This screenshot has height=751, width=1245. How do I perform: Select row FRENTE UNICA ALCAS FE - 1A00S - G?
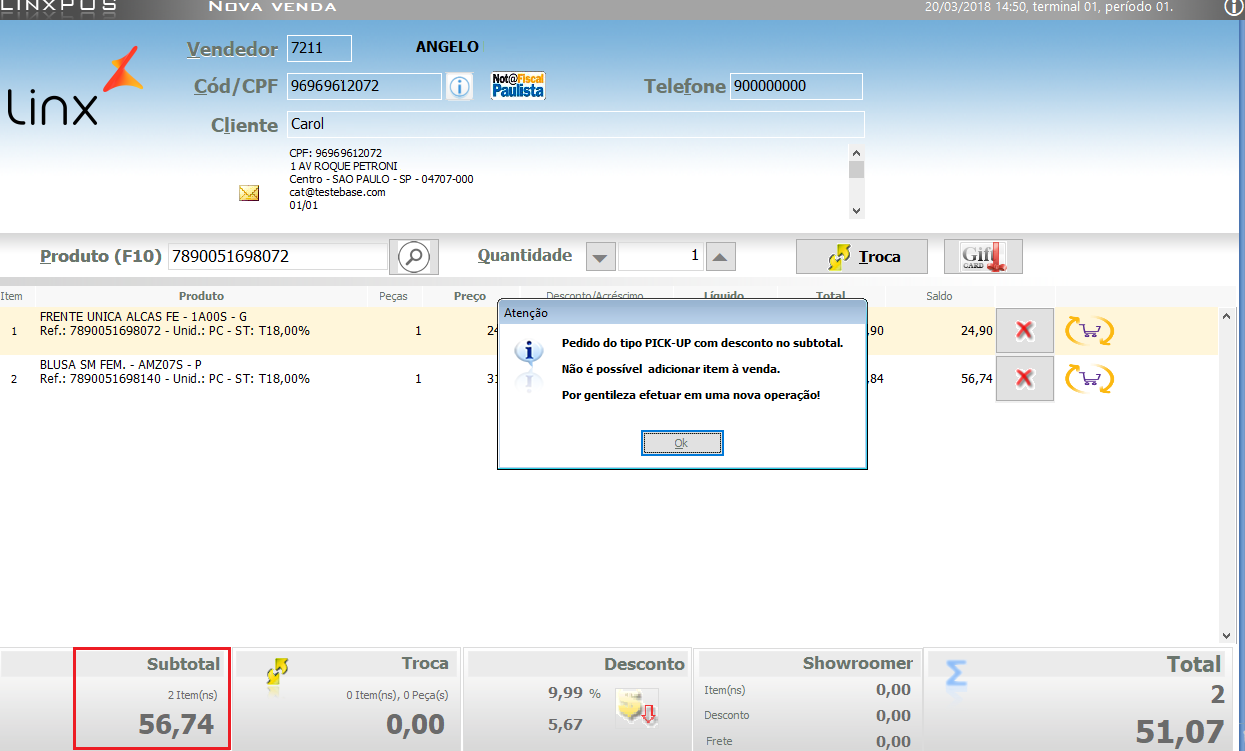tap(608, 331)
